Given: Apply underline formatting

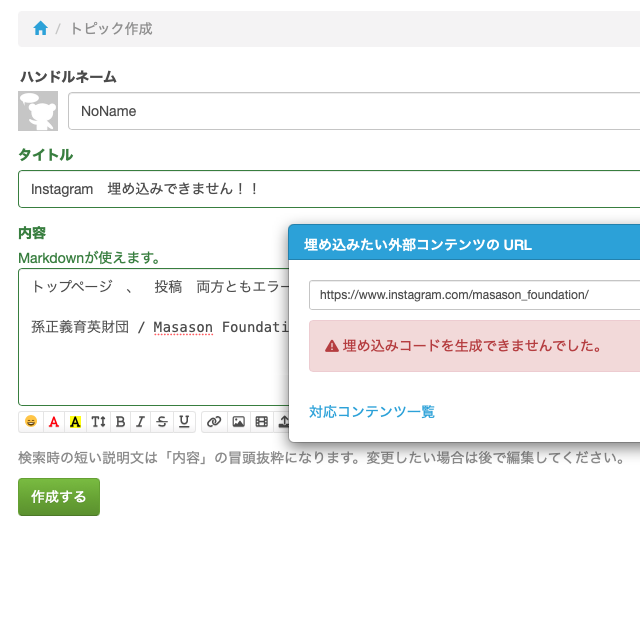Looking at the screenshot, I should 184,422.
